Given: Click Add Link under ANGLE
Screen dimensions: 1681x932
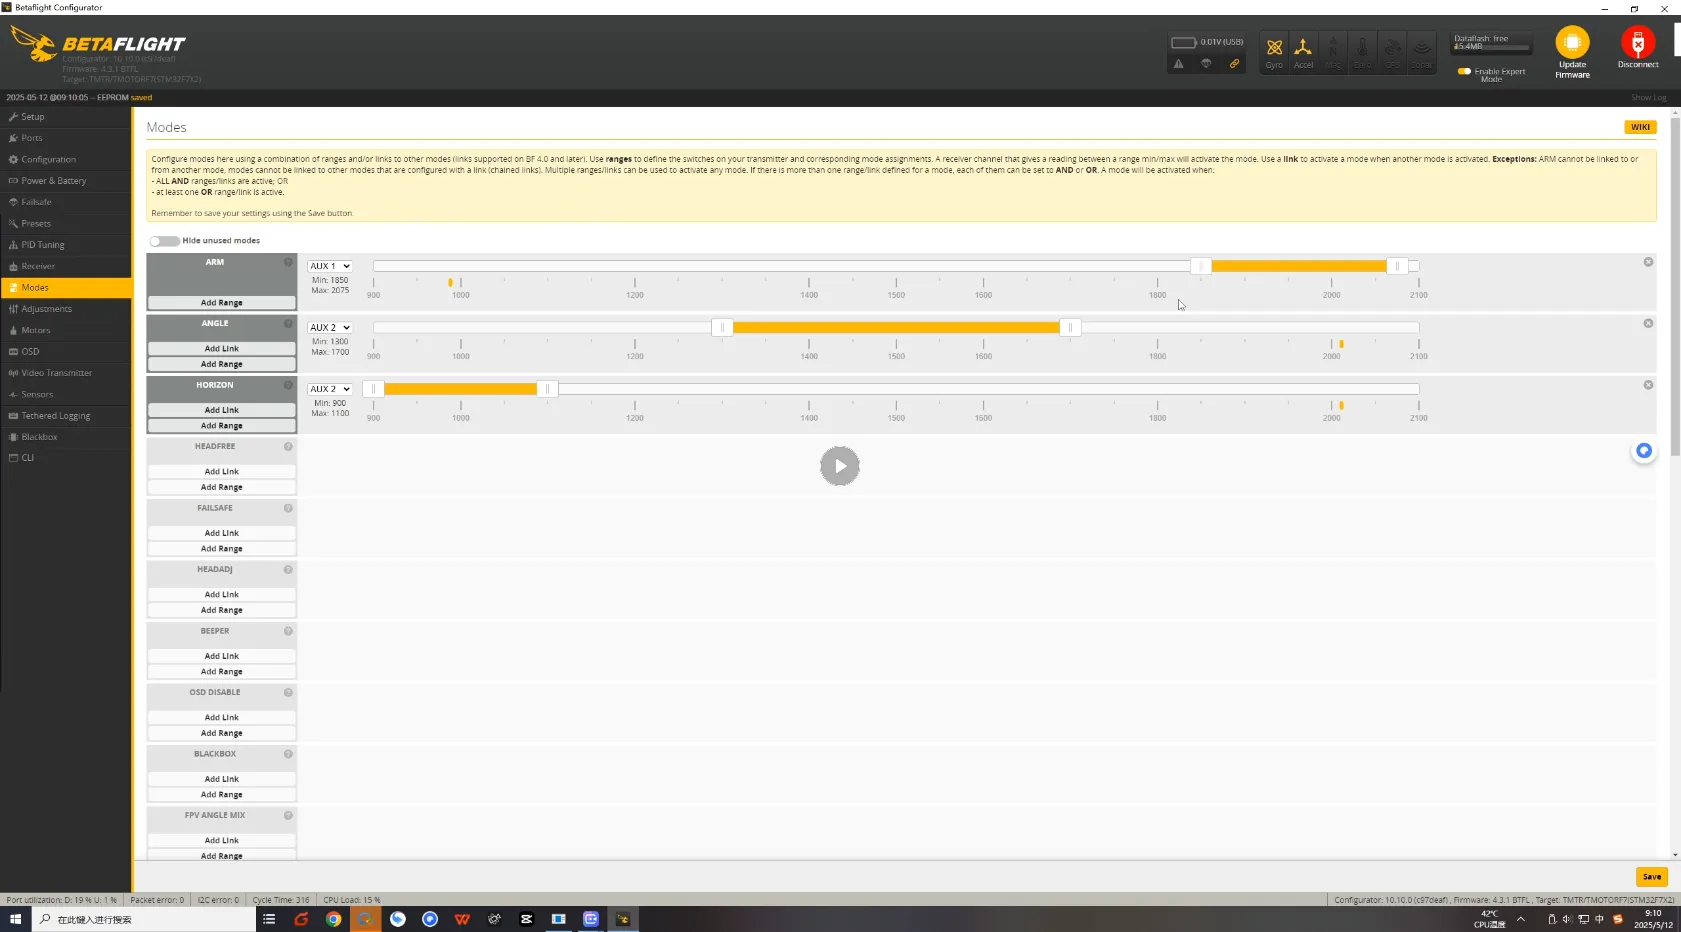Looking at the screenshot, I should tap(222, 349).
